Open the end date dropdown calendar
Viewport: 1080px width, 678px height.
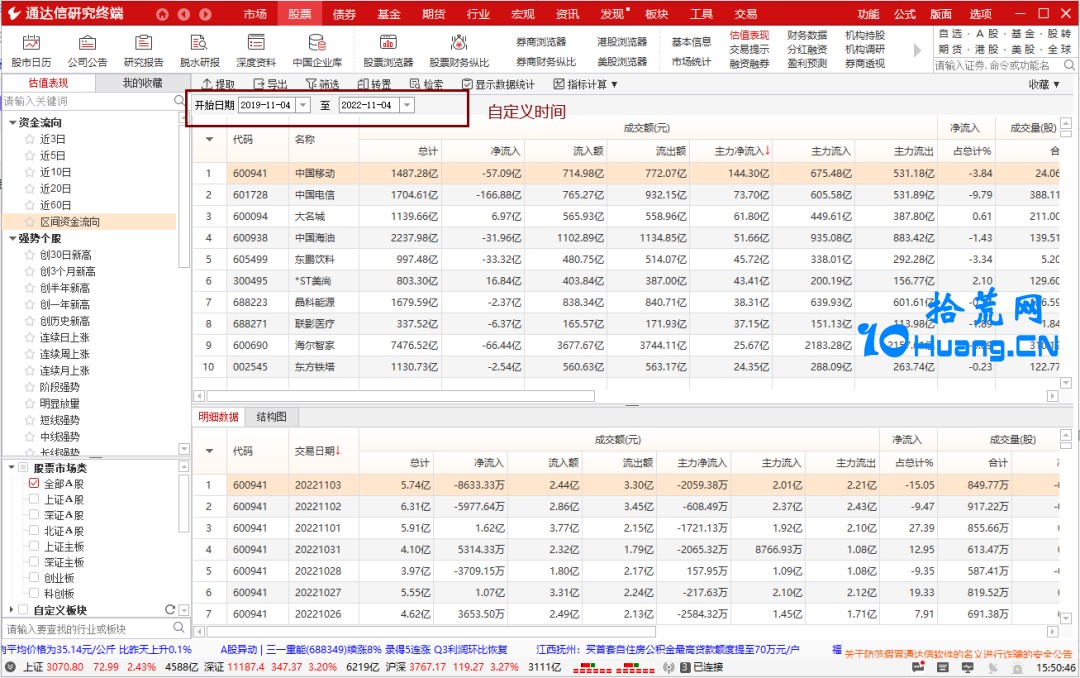[x=407, y=105]
